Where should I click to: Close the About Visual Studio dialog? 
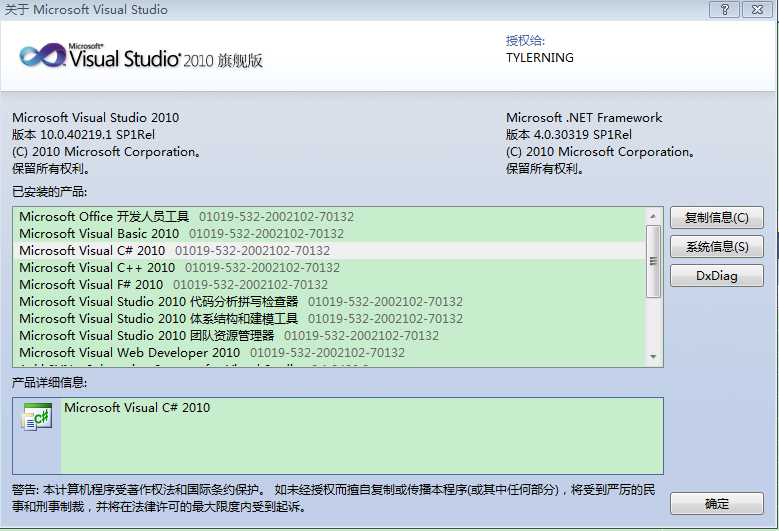757,9
